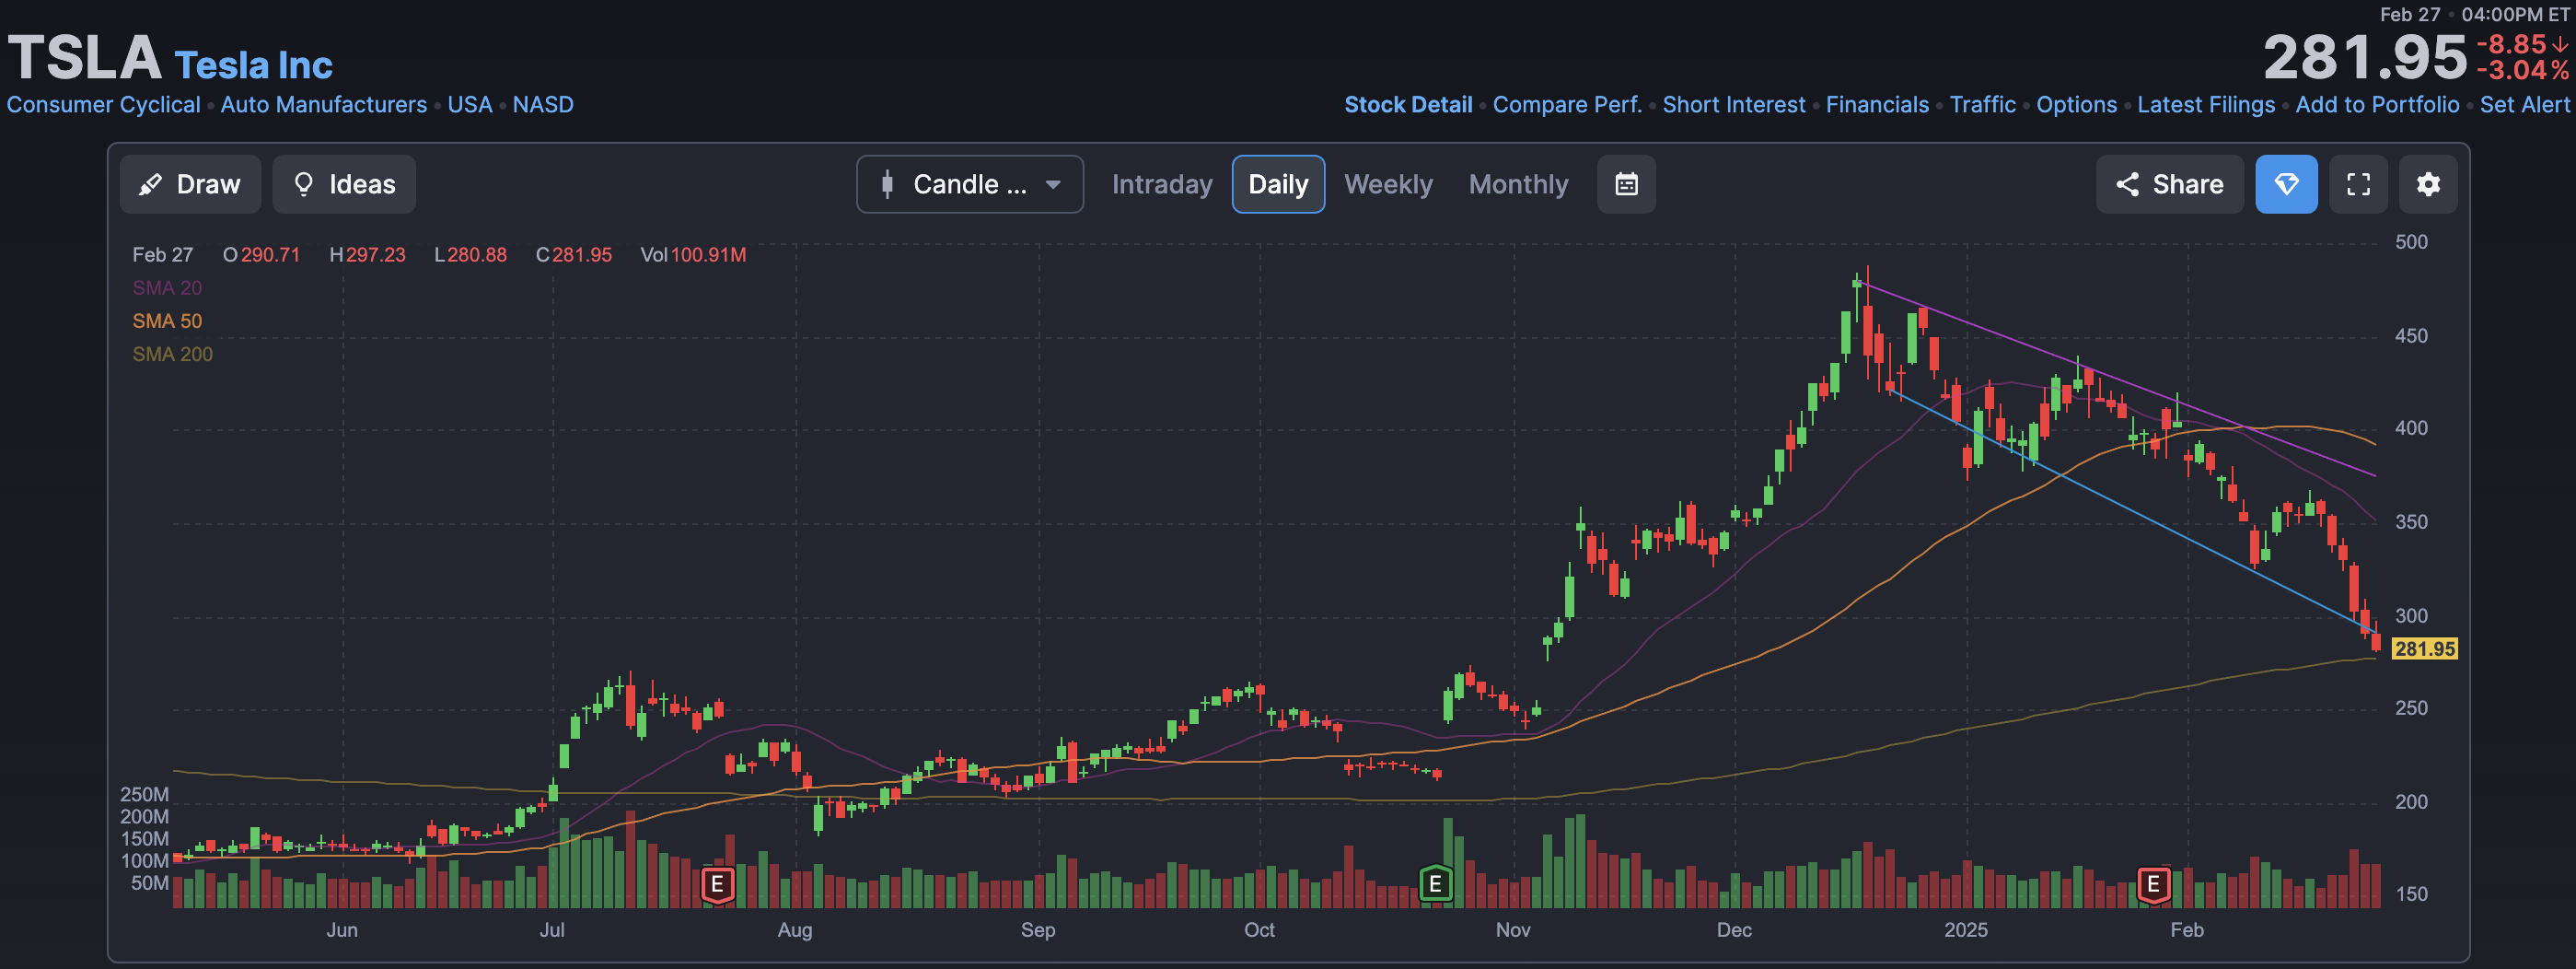Open the NASD exchange link
The height and width of the screenshot is (969, 2576).
543,105
